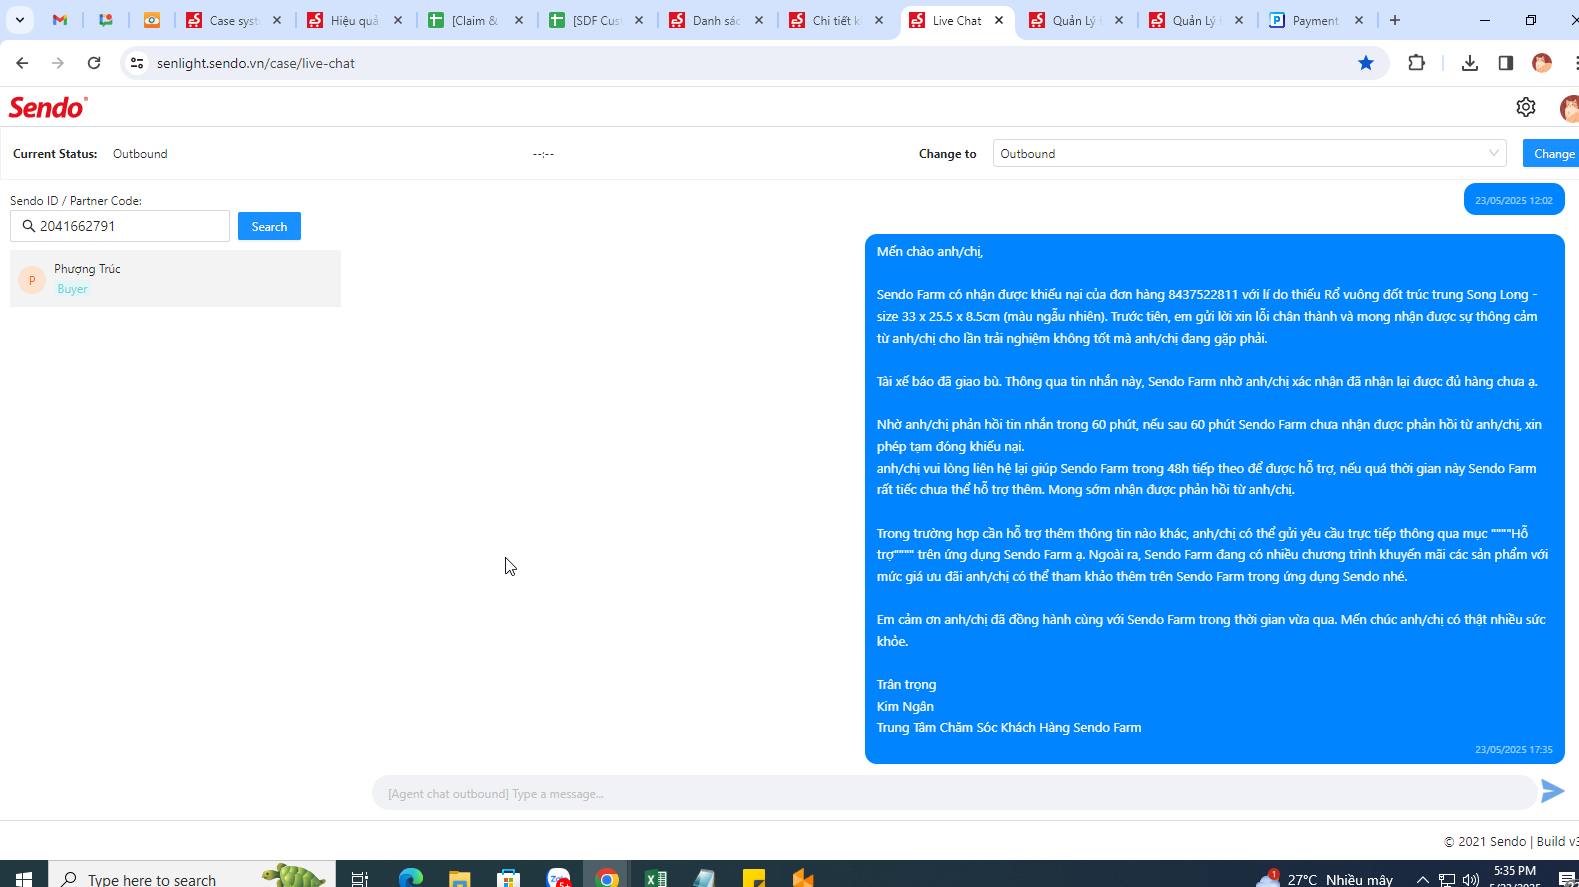Go forward in browser history
Screen dimensions: 1579x887
(x=58, y=63)
